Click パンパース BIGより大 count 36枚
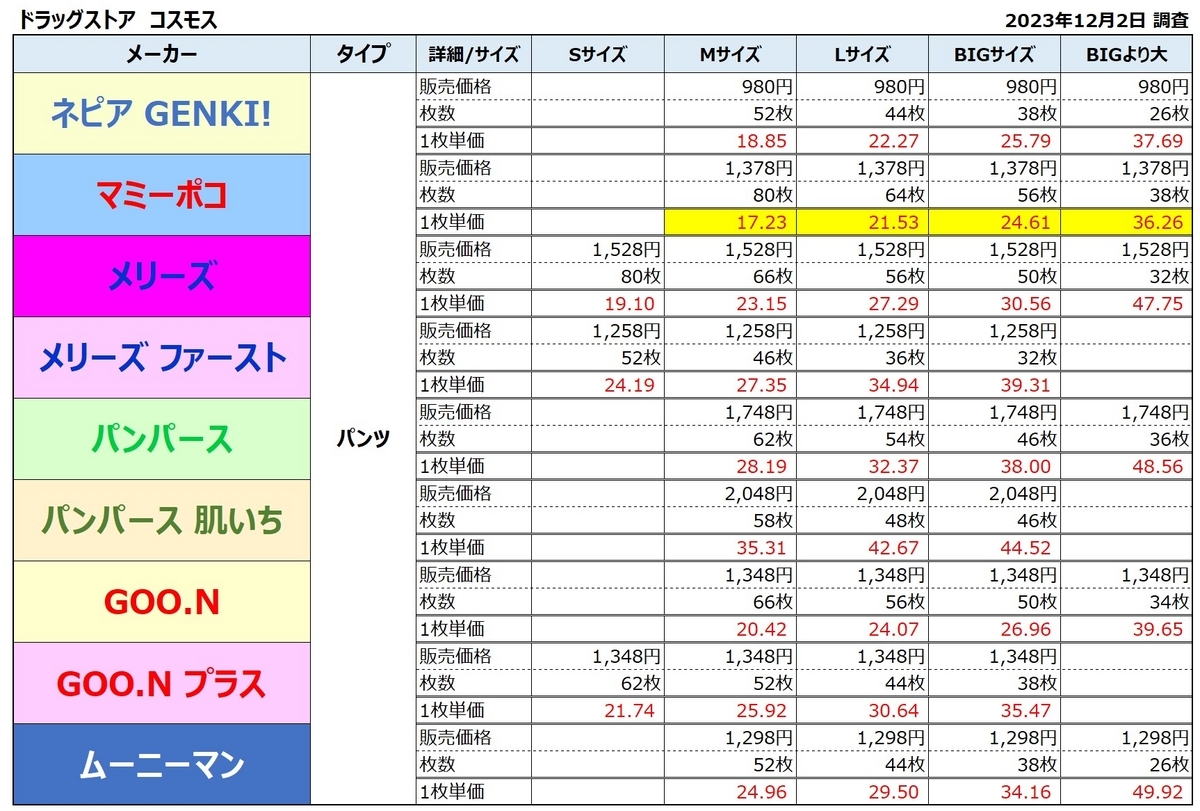Image resolution: width=1200 pixels, height=811 pixels. (x=1170, y=439)
